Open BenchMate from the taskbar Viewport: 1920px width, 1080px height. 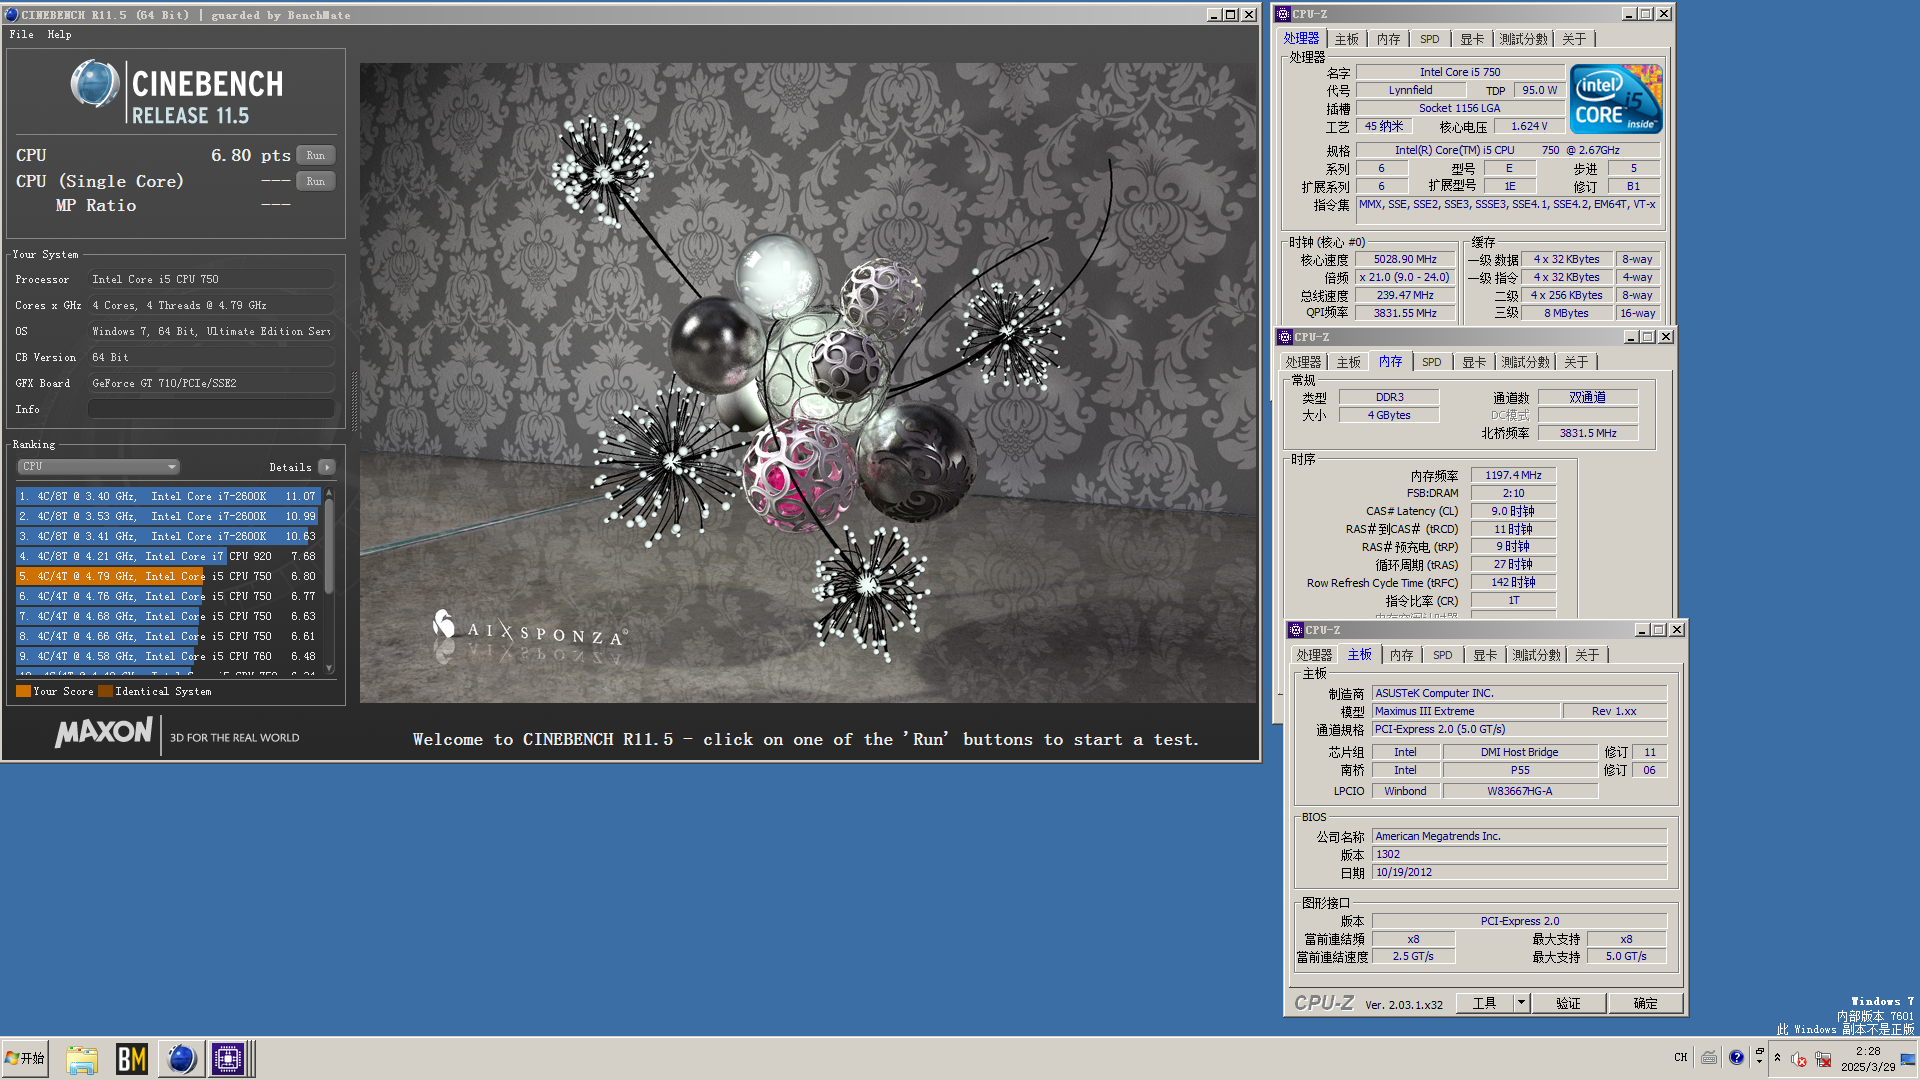click(x=131, y=1059)
